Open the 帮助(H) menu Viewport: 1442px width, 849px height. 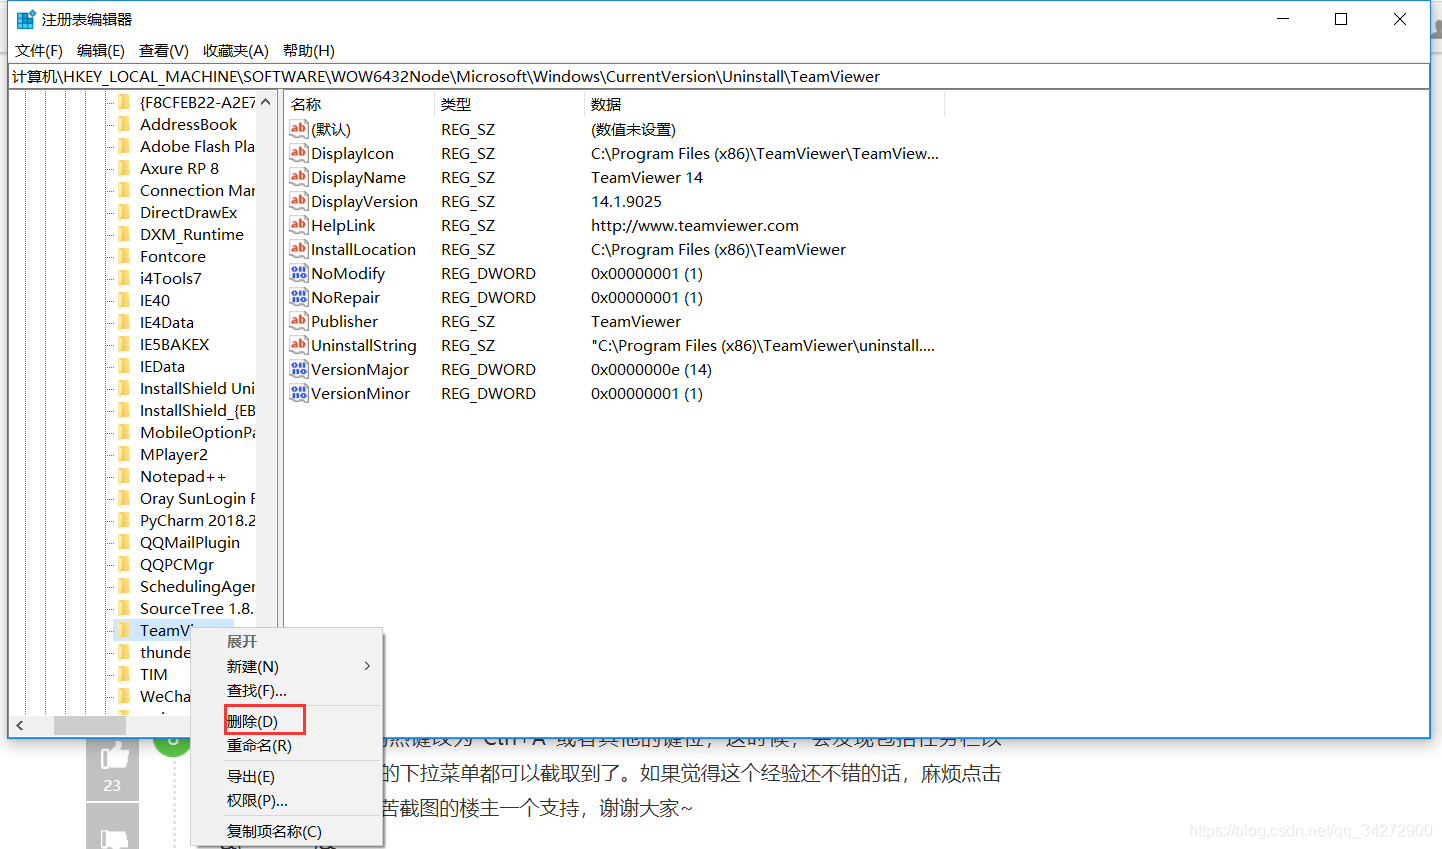click(x=309, y=50)
